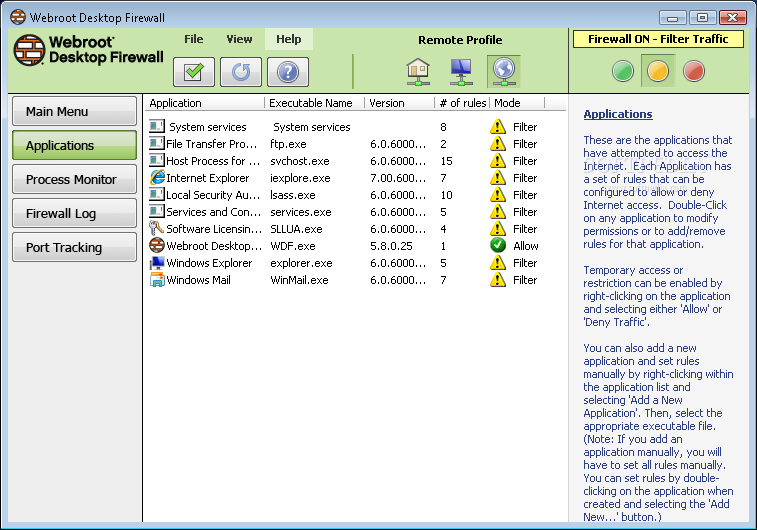Image resolution: width=757 pixels, height=530 pixels.
Task: Set firewall to red block-all light
Action: click(x=694, y=71)
